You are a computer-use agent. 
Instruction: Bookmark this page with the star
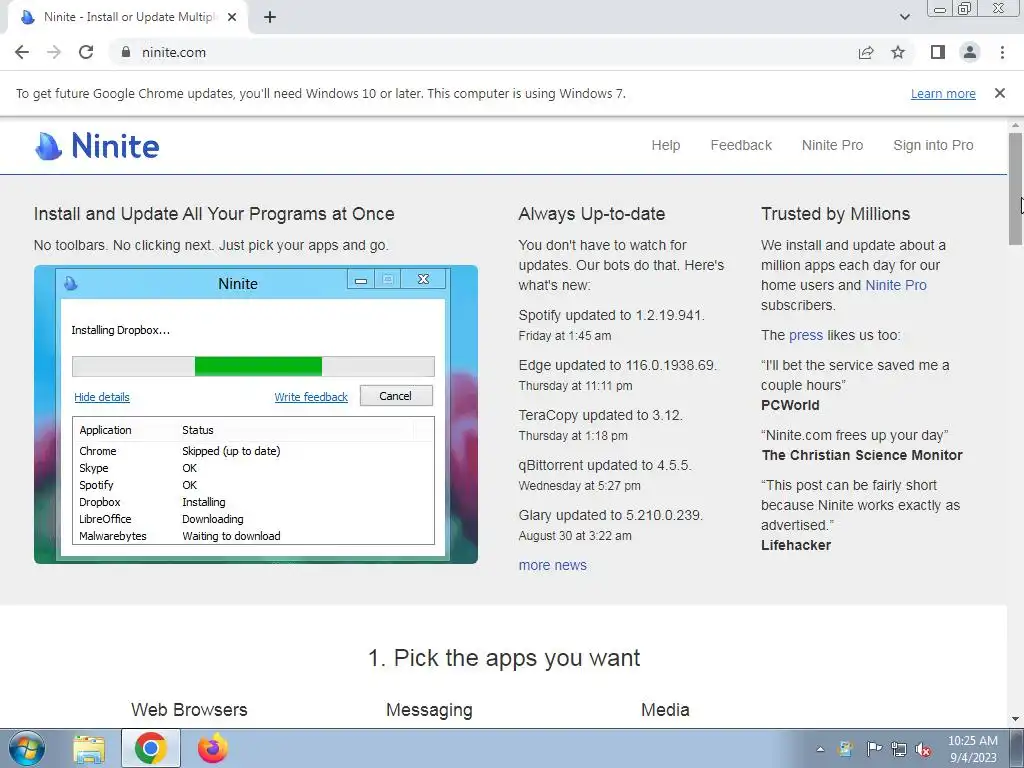(898, 52)
